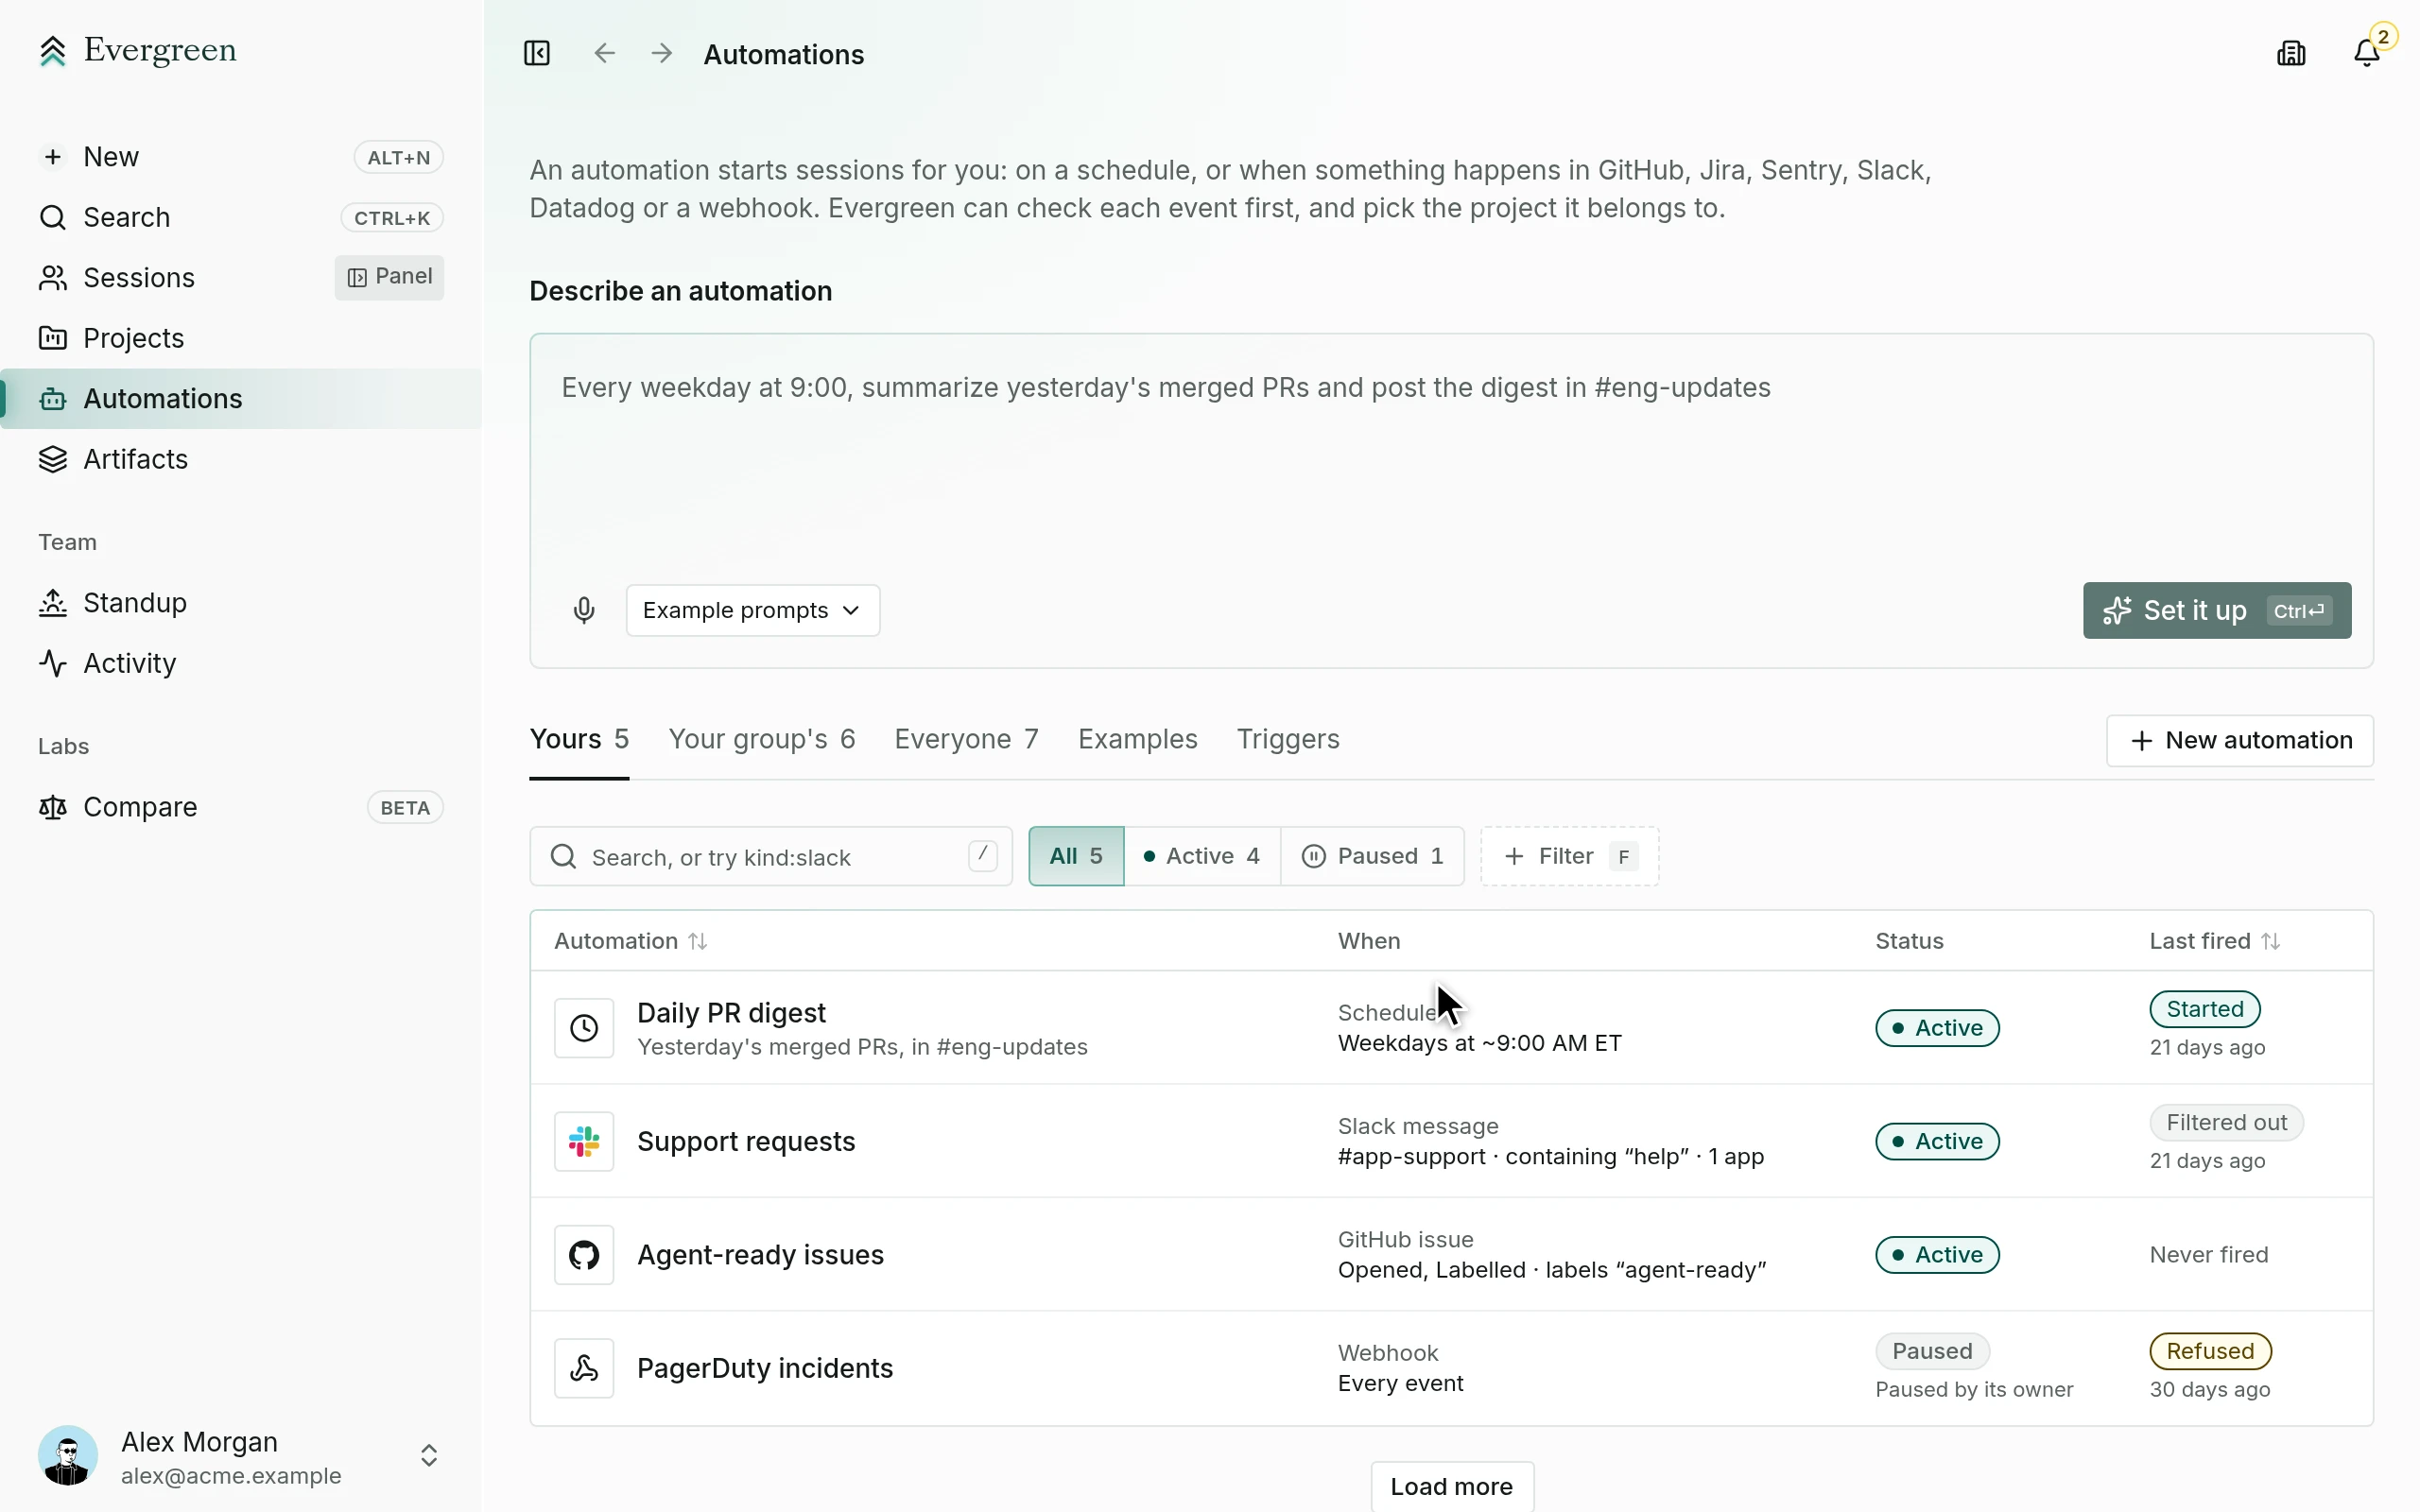Click the Evergreen logo icon
2420x1512 pixels.
coord(53,51)
